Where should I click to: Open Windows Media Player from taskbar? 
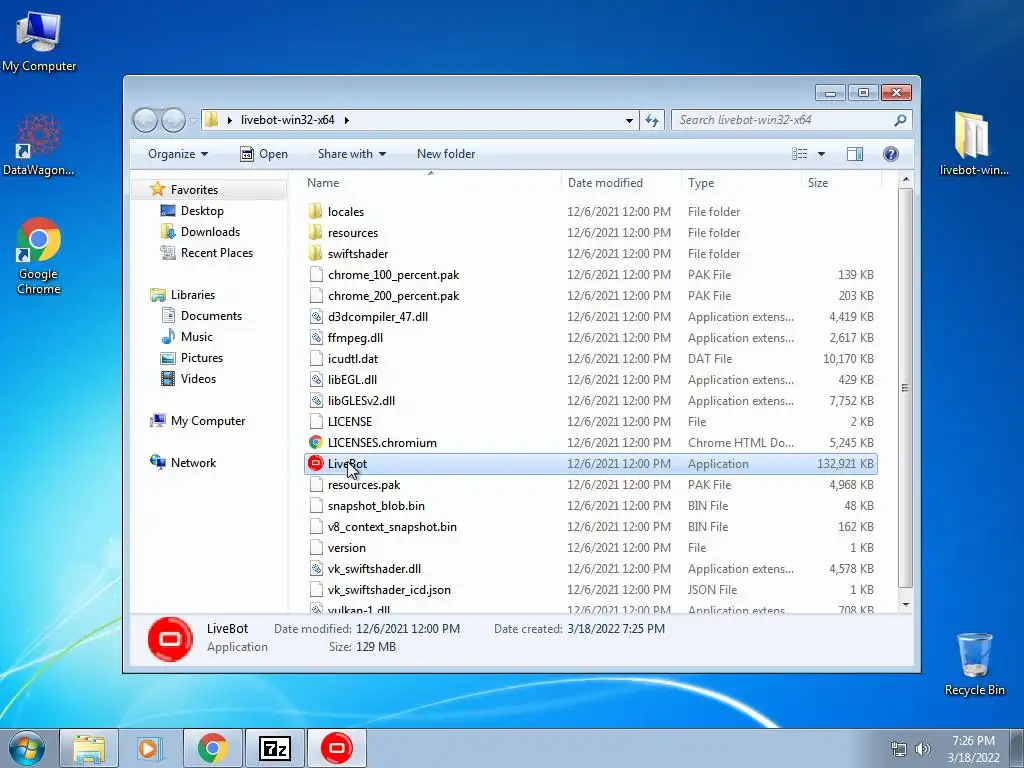click(x=149, y=748)
